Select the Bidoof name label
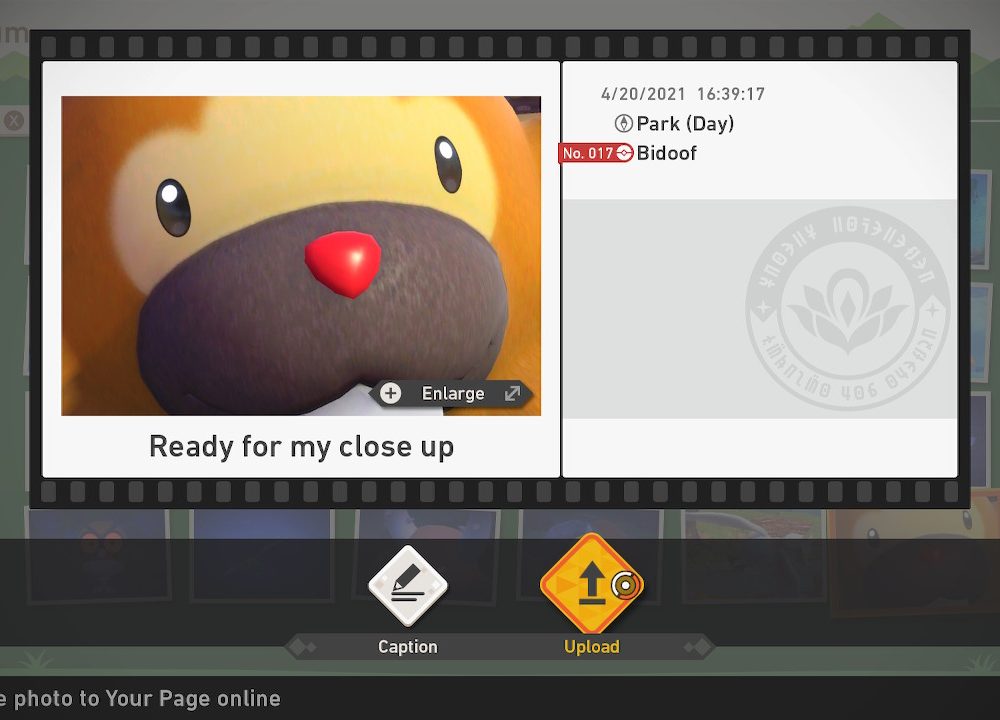 (667, 154)
